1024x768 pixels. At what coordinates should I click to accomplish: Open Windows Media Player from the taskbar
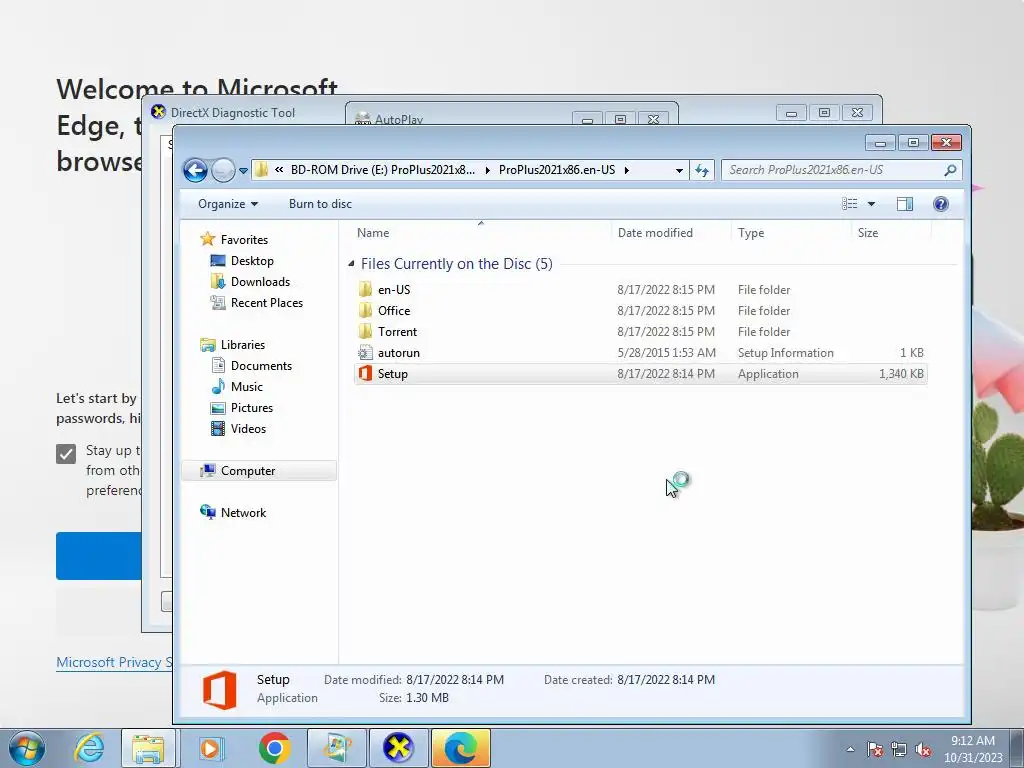coord(211,748)
